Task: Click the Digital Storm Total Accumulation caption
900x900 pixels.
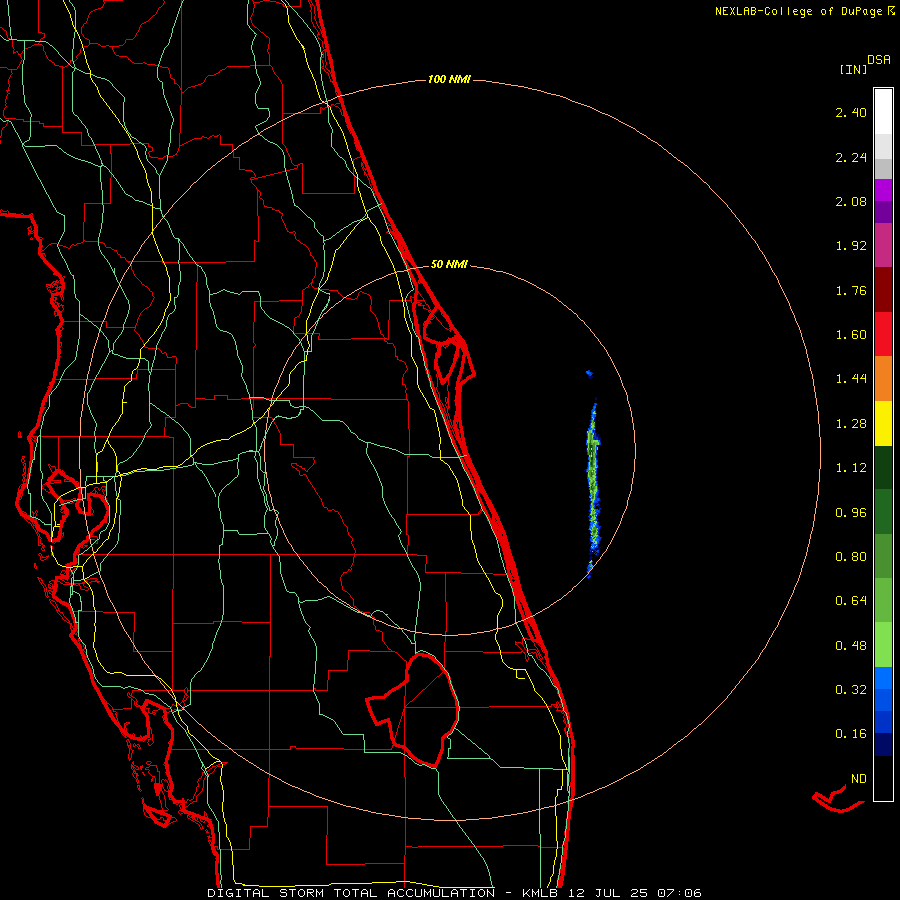Action: (x=454, y=893)
